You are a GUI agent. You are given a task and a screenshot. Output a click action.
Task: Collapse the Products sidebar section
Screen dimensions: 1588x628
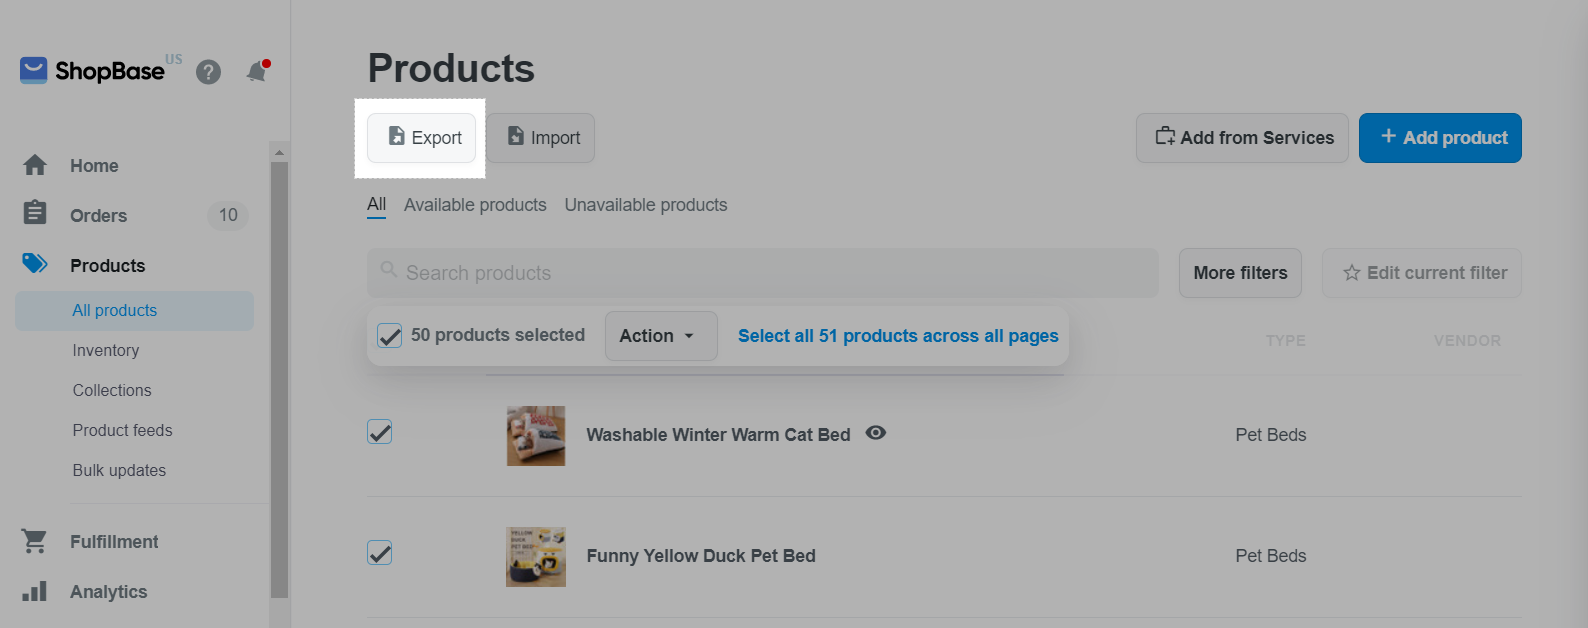107,266
